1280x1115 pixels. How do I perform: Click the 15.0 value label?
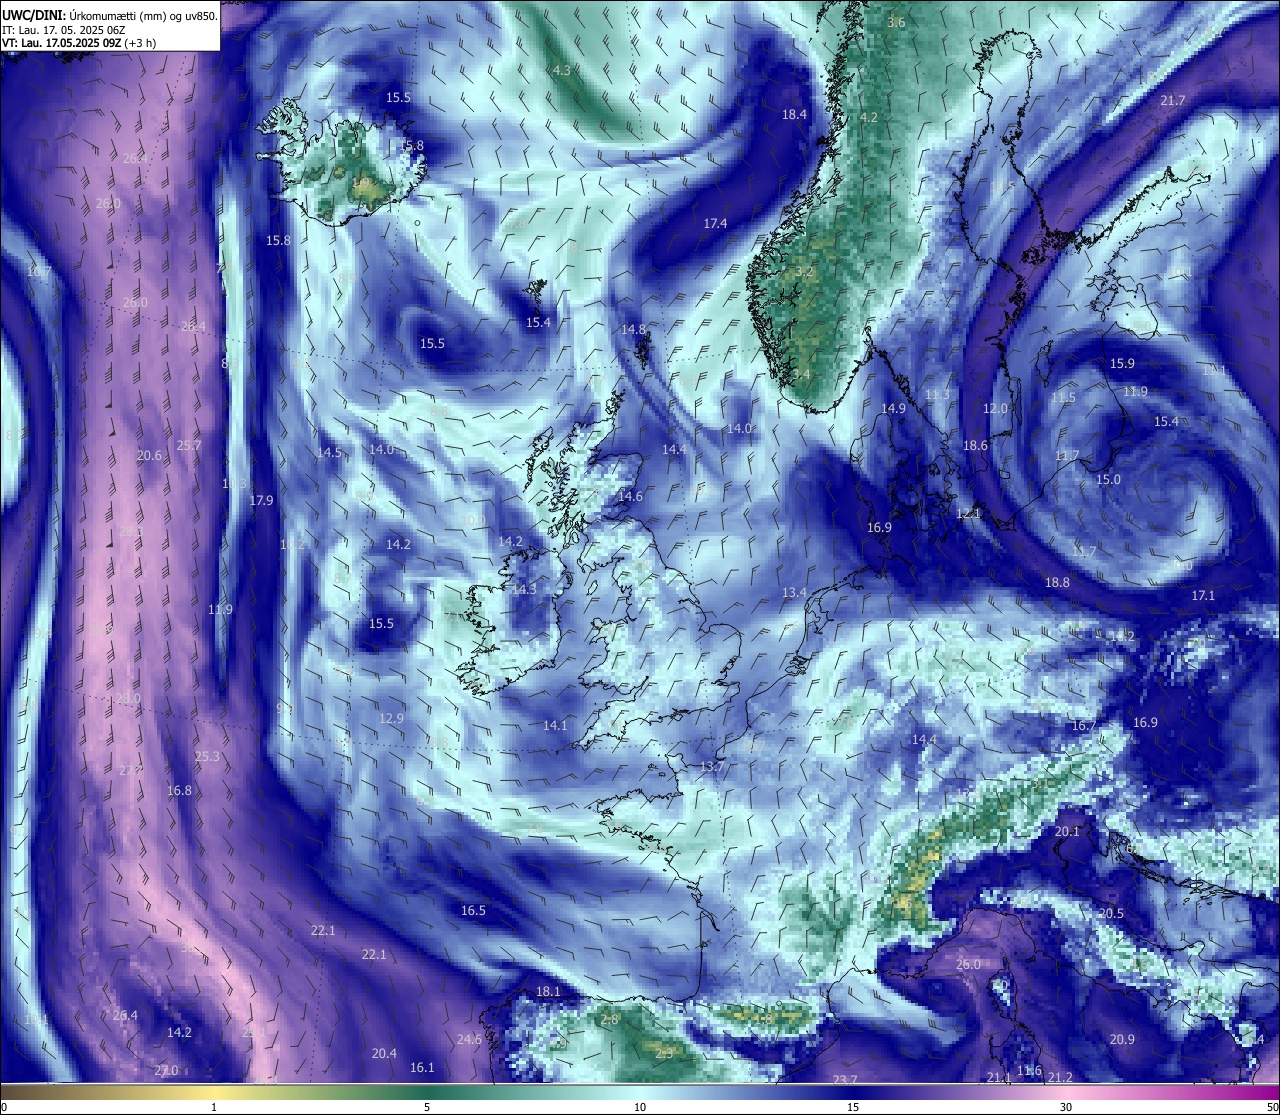(1108, 480)
